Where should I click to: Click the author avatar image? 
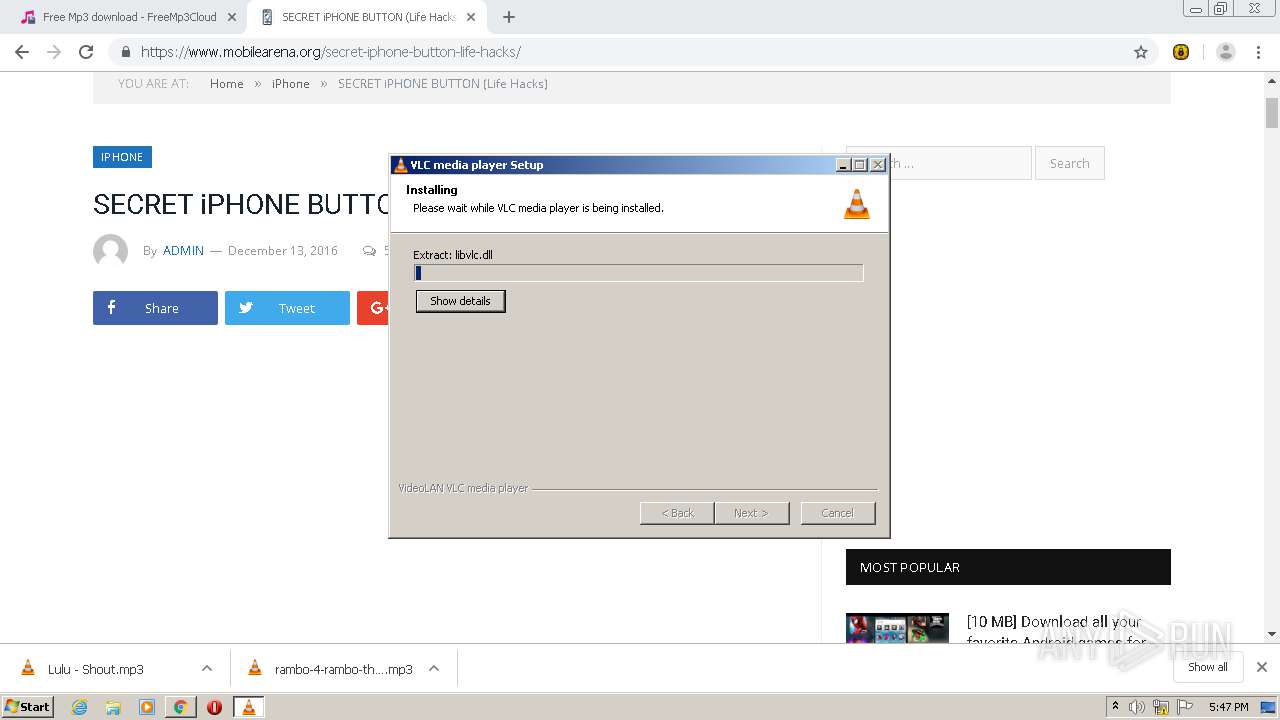pyautogui.click(x=110, y=251)
